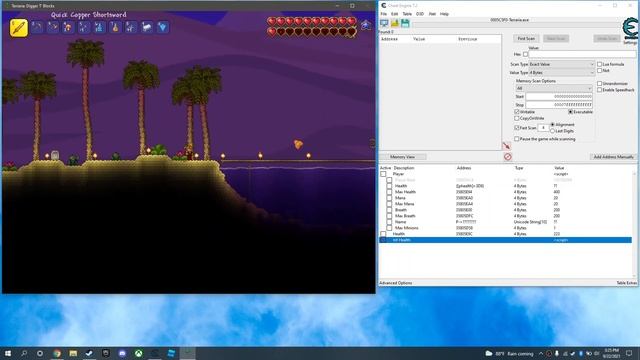This screenshot has width=640, height=360.
Task: Focus the scan Value input field
Action: click(582, 54)
